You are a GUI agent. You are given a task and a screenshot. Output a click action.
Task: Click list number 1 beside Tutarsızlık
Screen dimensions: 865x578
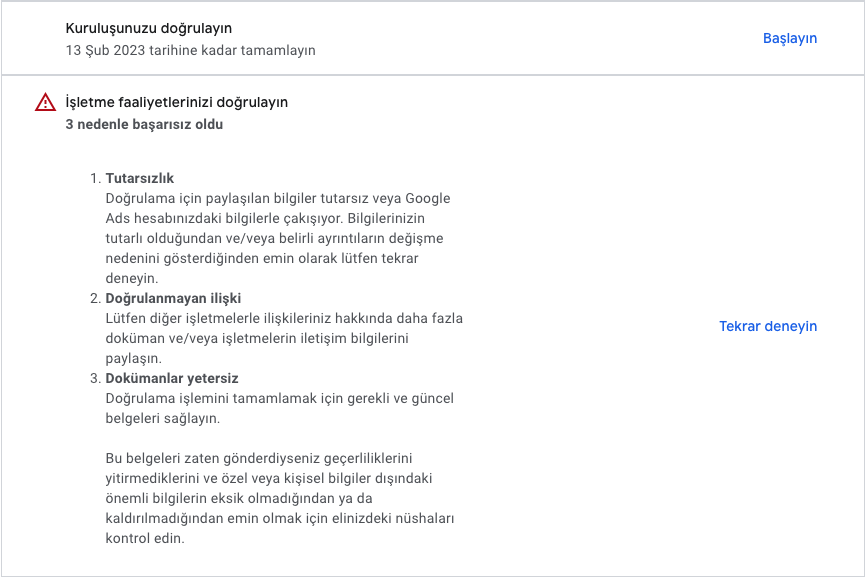[x=95, y=179]
